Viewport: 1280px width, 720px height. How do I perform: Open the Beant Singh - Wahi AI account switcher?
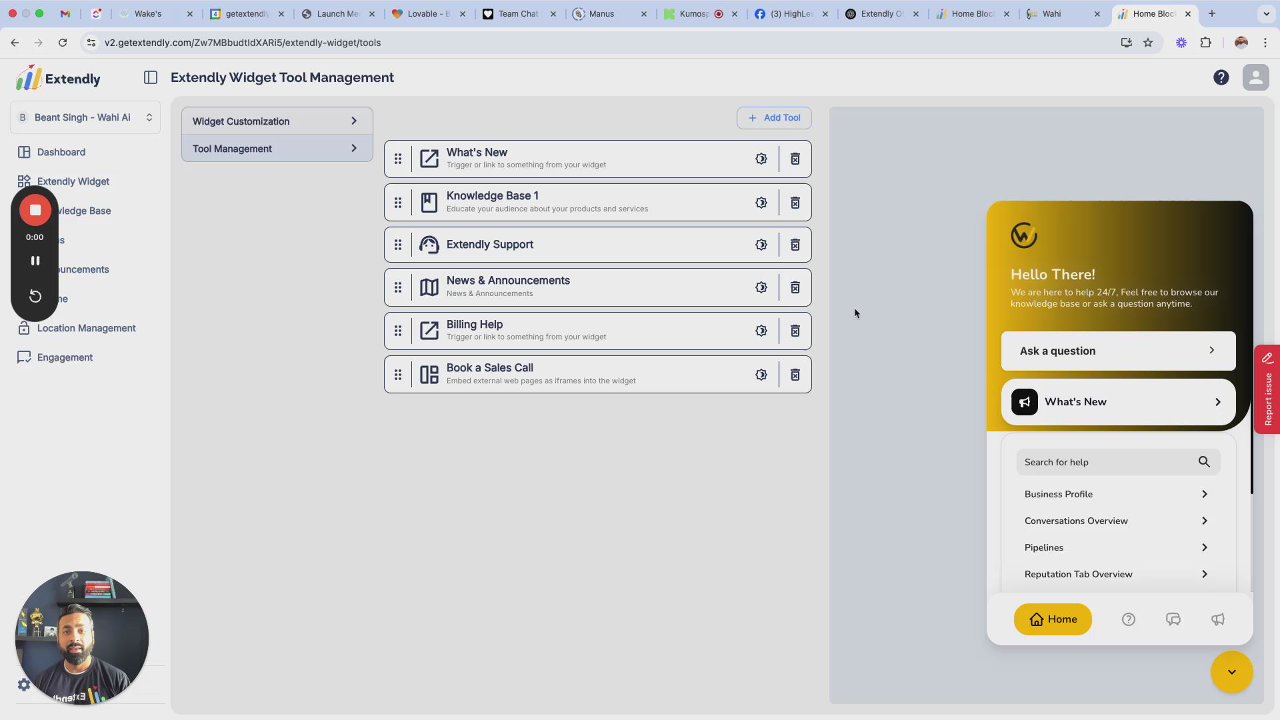point(85,117)
